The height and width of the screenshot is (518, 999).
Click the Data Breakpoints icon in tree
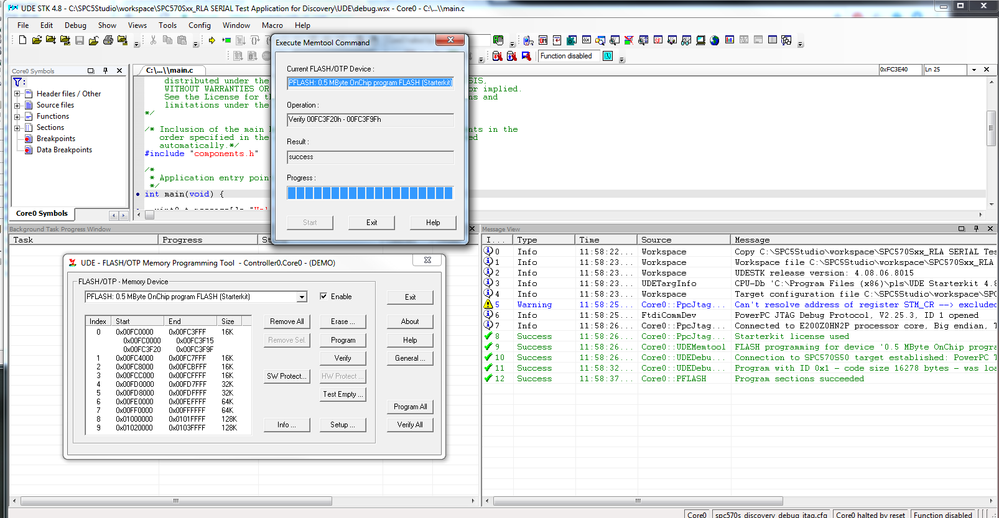(x=28, y=150)
